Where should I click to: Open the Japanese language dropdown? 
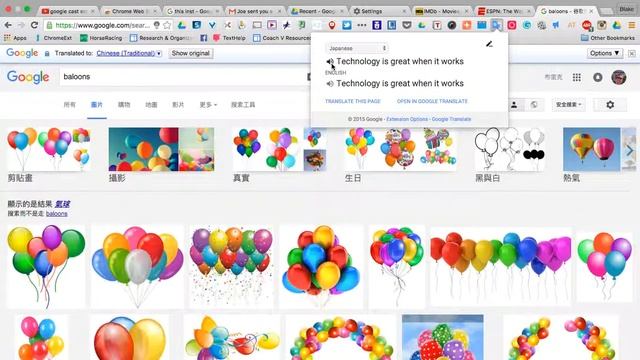[x=356, y=48]
